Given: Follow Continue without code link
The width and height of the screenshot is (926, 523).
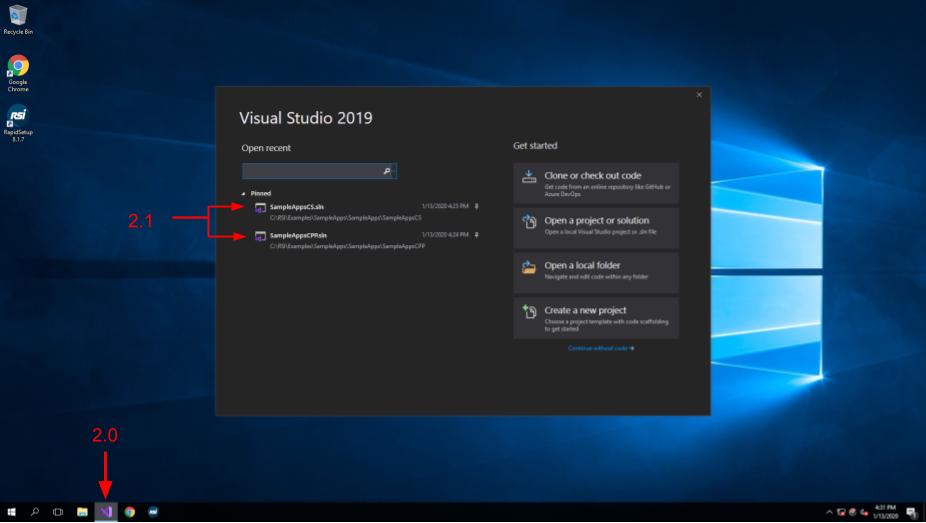Looking at the screenshot, I should [601, 348].
